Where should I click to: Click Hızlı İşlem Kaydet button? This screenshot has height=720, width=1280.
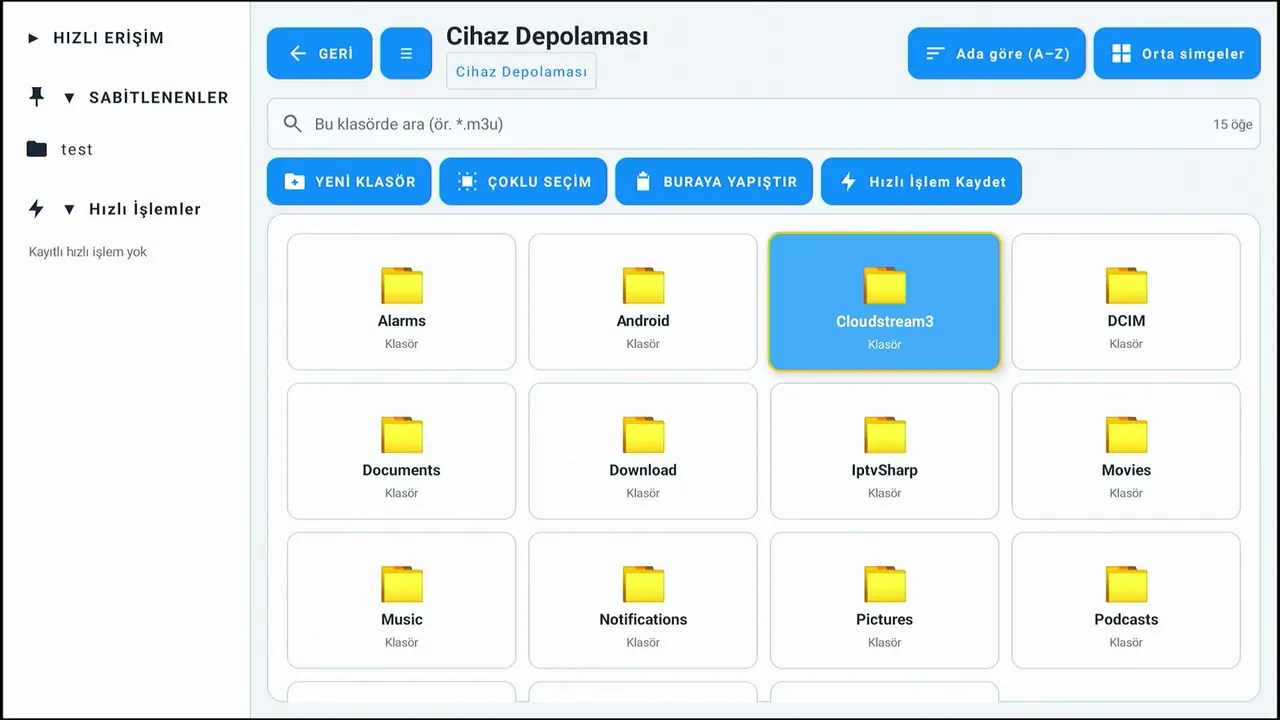pyautogui.click(x=921, y=181)
